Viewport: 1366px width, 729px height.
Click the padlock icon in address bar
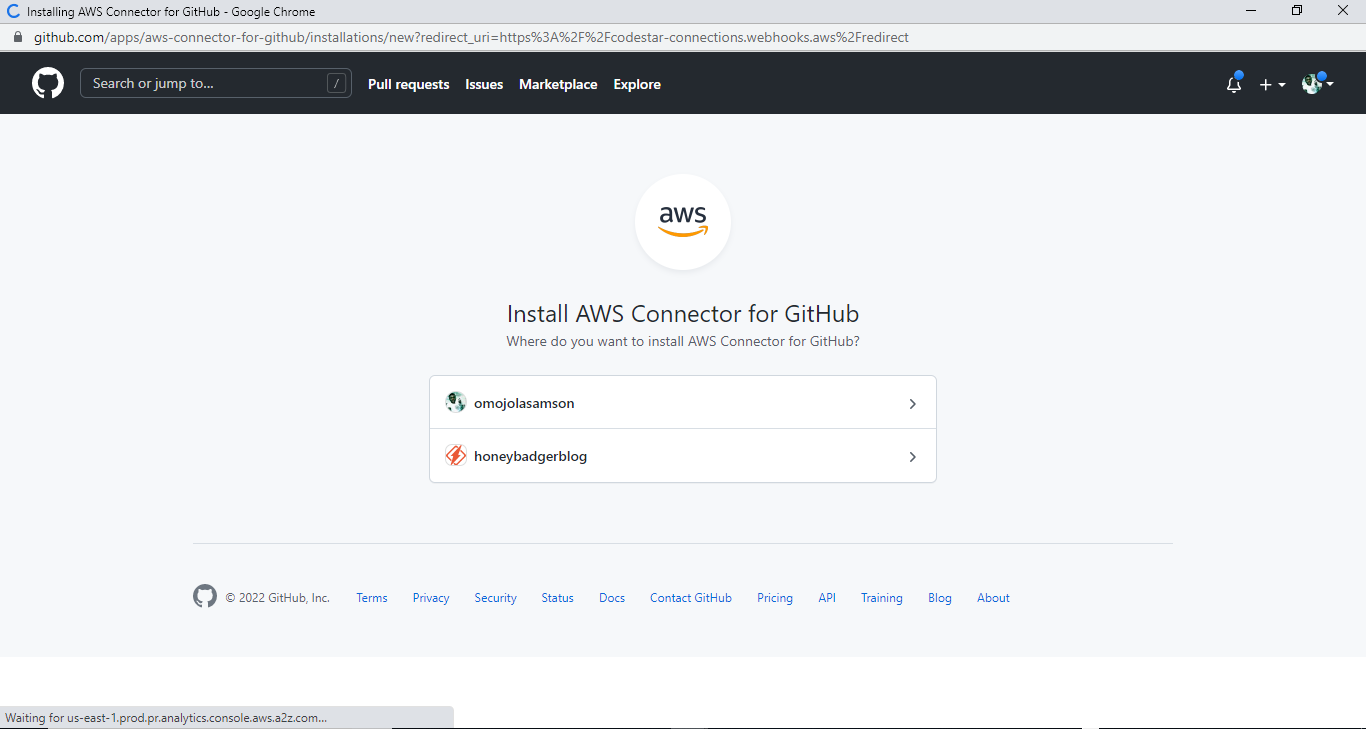tap(17, 37)
